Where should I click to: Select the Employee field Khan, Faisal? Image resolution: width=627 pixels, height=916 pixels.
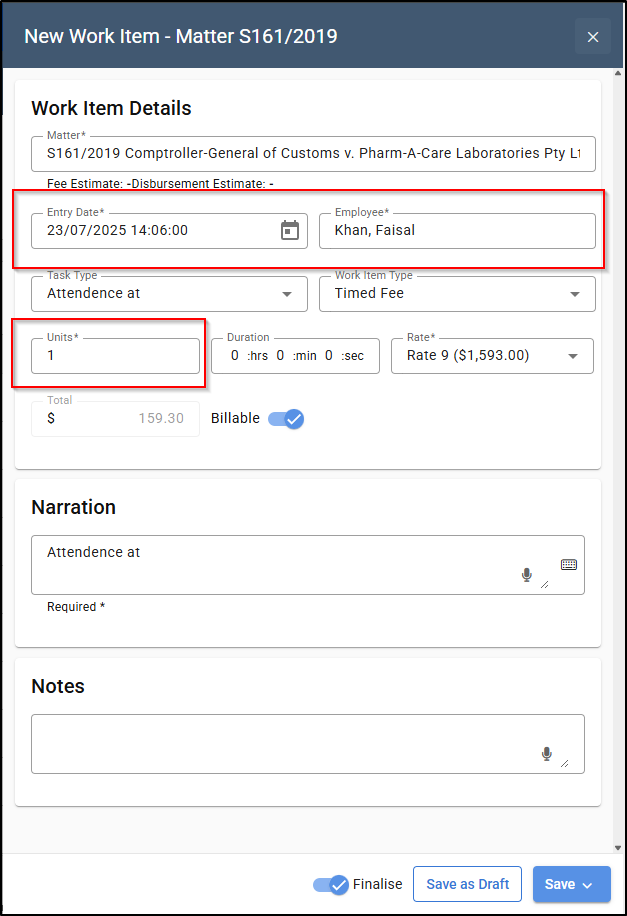(457, 231)
